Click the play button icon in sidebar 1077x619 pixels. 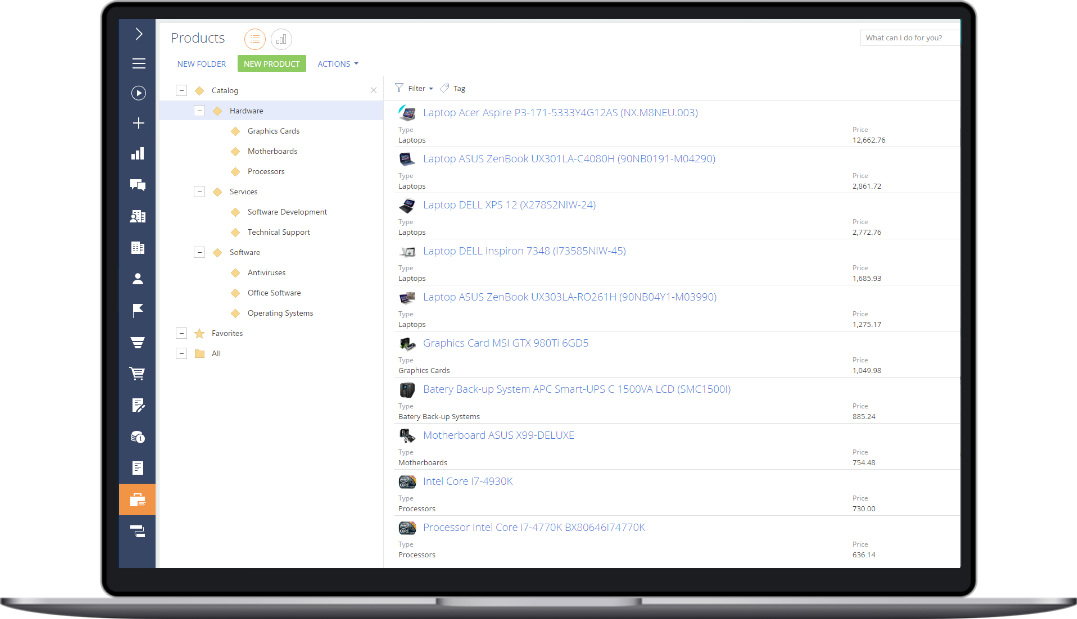coord(138,93)
